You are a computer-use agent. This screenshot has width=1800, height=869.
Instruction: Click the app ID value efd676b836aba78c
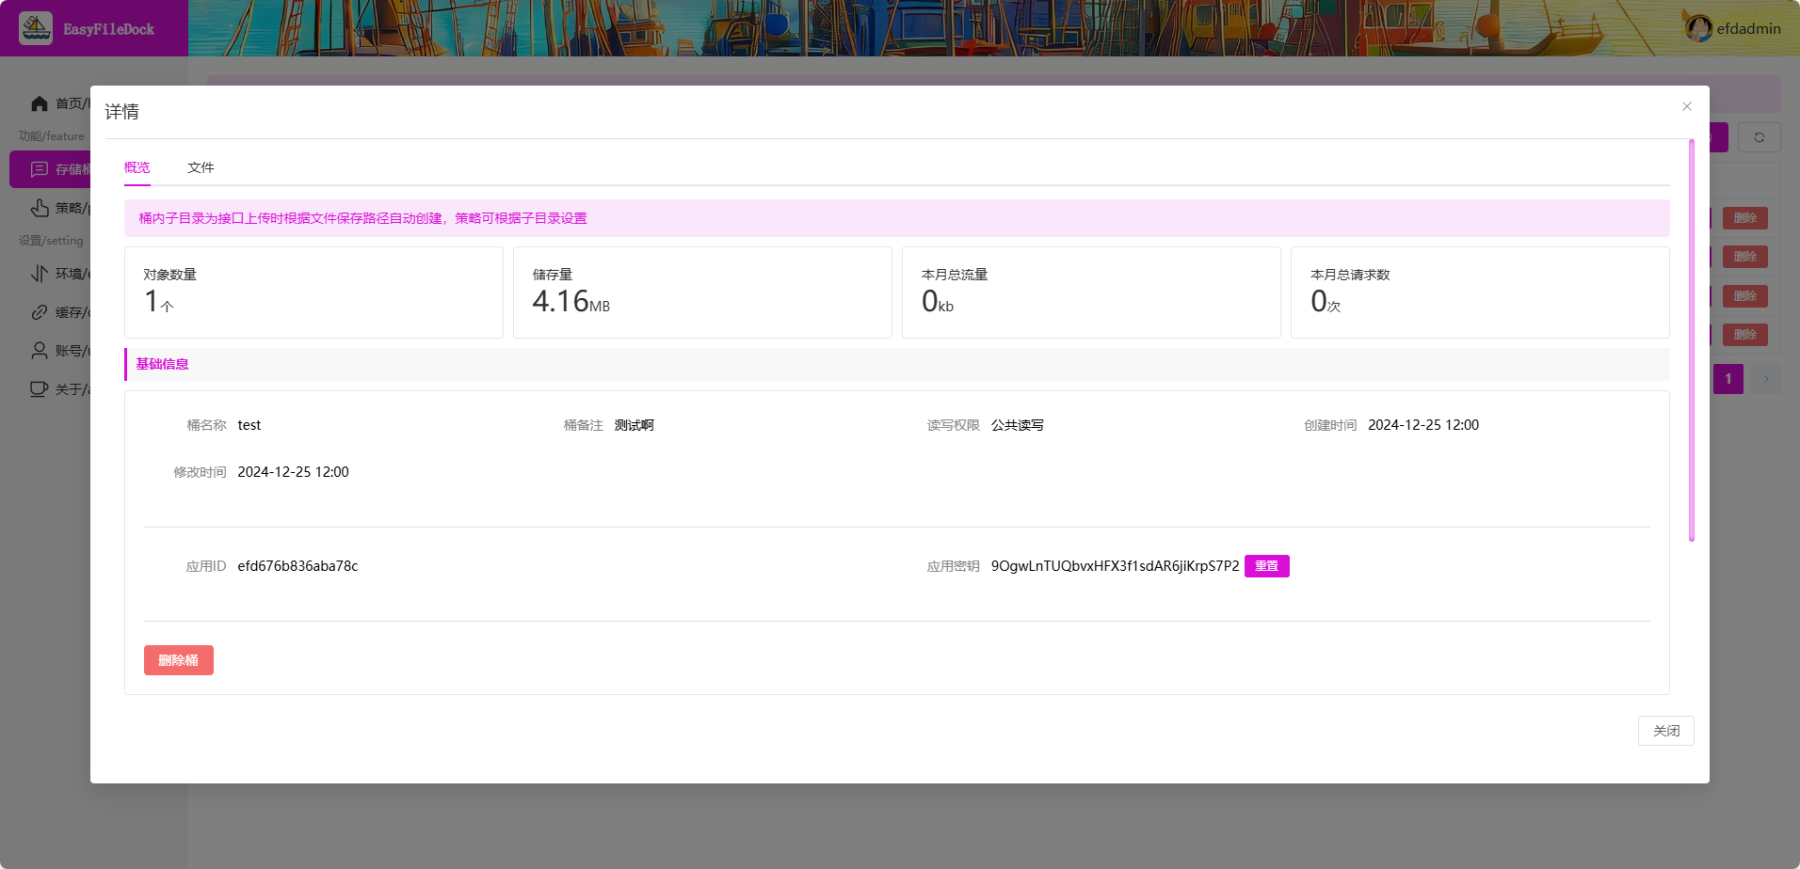(x=298, y=566)
